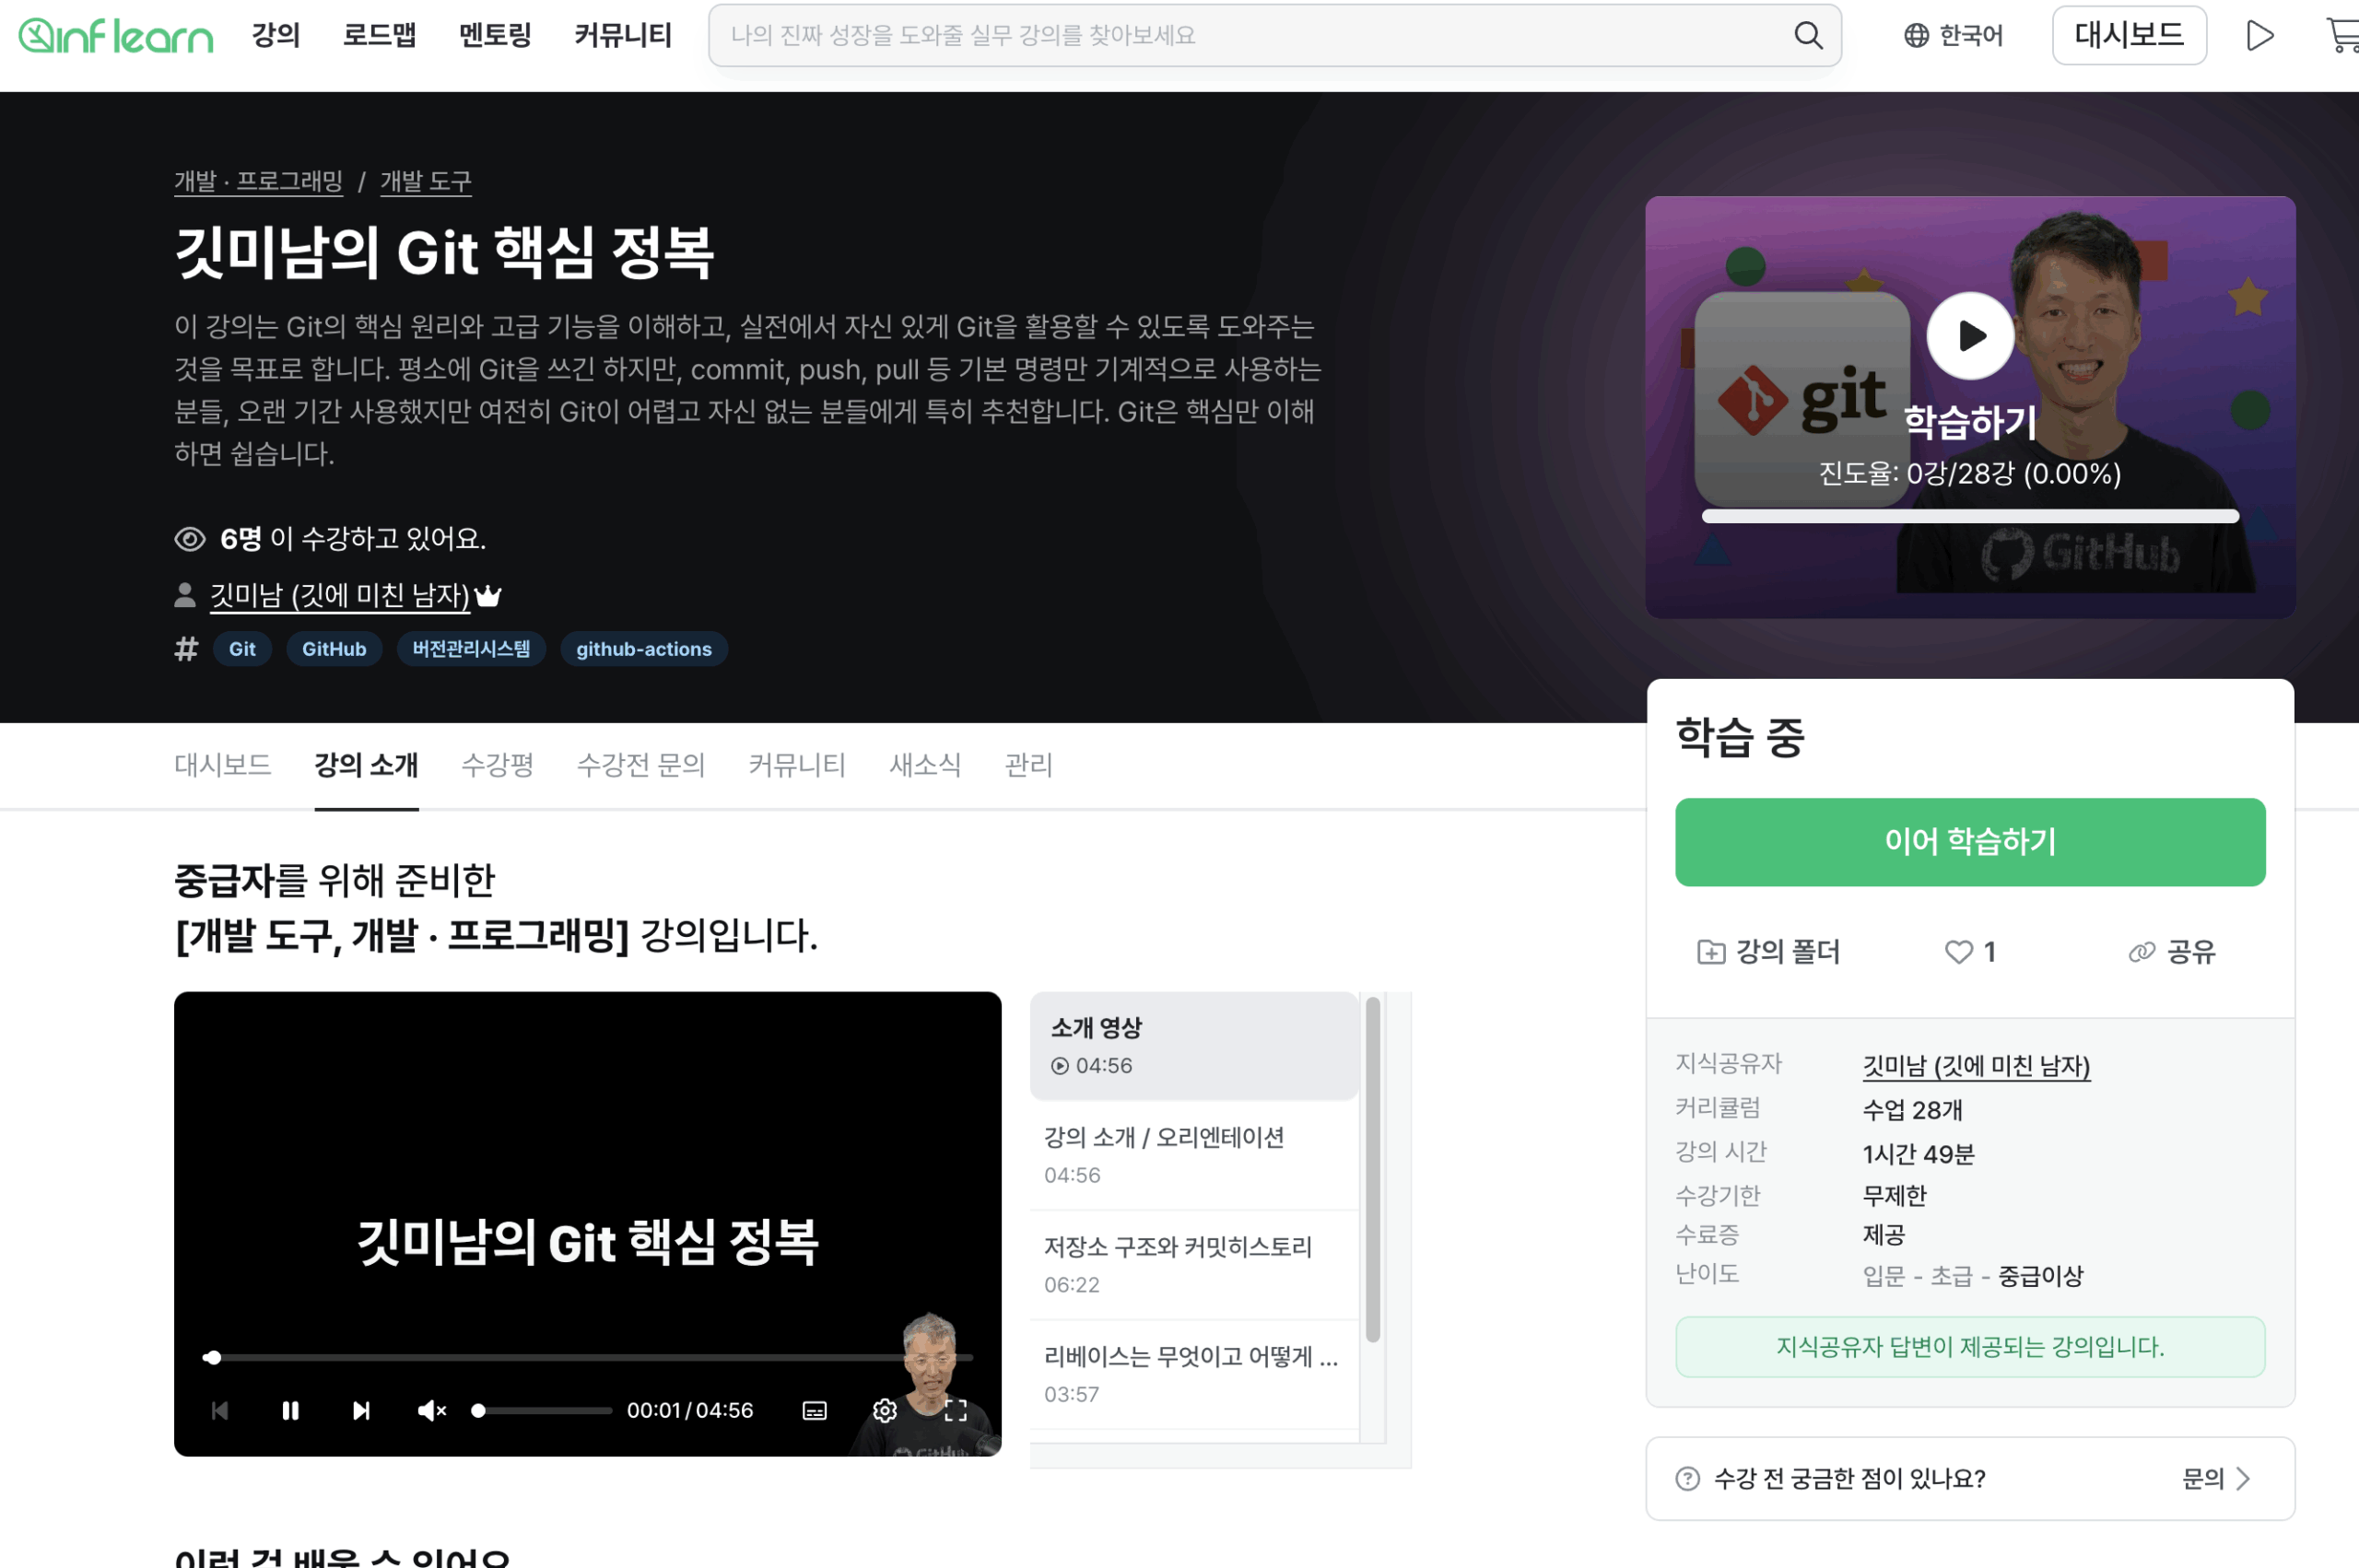
Task: Play the course preview thumbnail video
Action: (1969, 336)
